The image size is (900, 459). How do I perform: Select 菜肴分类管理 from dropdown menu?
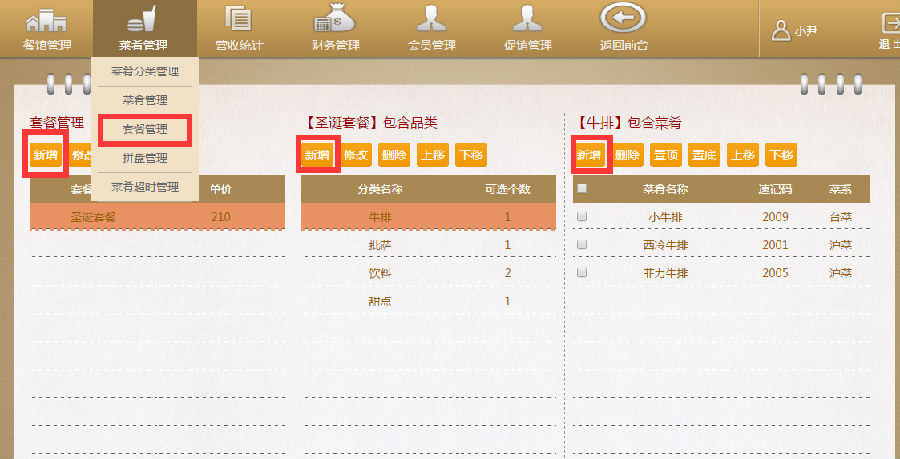(145, 72)
